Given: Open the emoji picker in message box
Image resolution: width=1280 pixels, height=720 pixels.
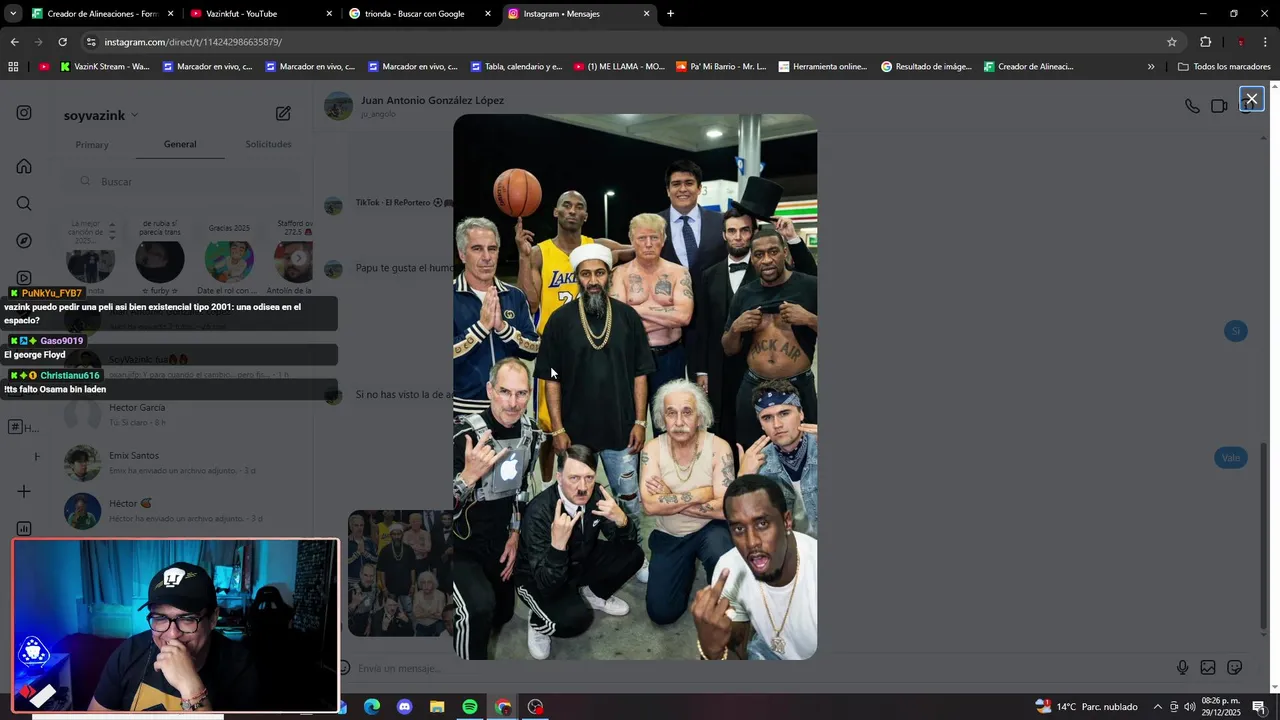Looking at the screenshot, I should pyautogui.click(x=344, y=668).
